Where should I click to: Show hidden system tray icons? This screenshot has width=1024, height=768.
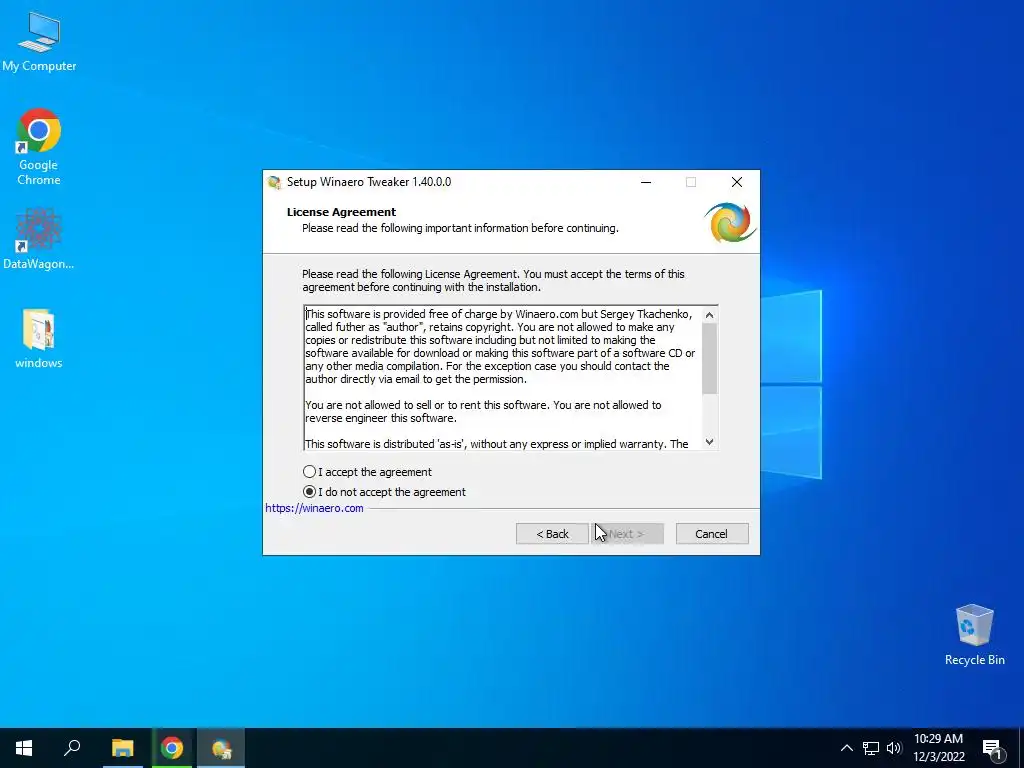tap(846, 748)
